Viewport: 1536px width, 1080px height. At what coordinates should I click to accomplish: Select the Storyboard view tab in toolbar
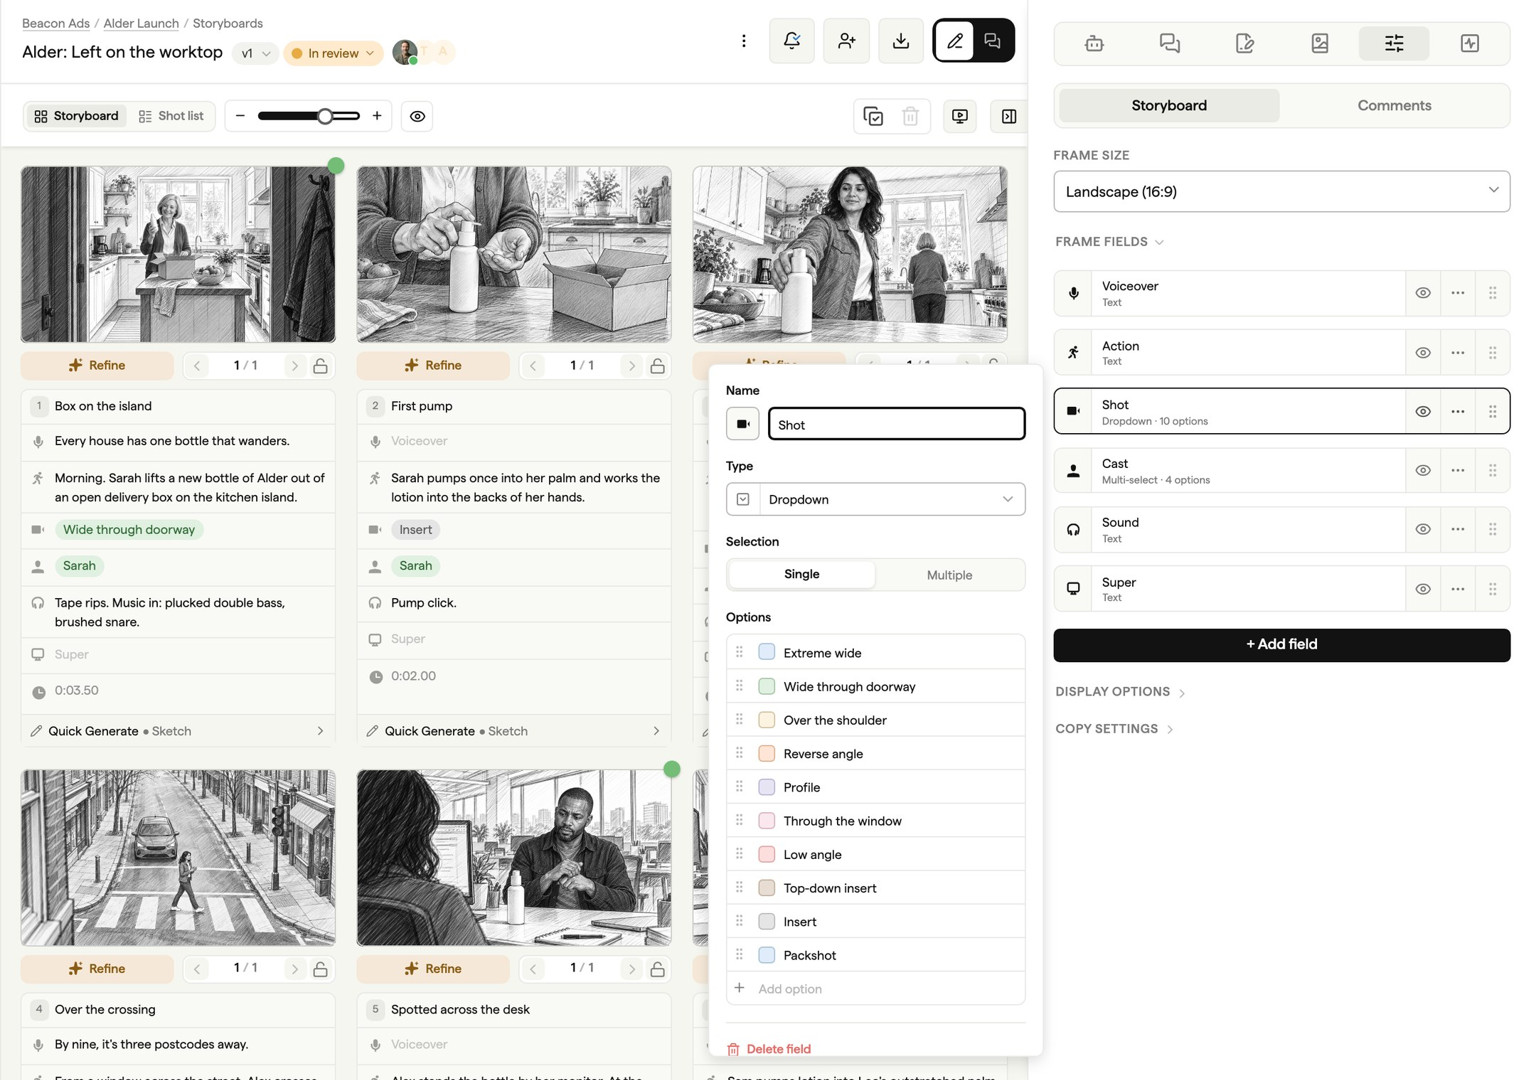tap(76, 116)
